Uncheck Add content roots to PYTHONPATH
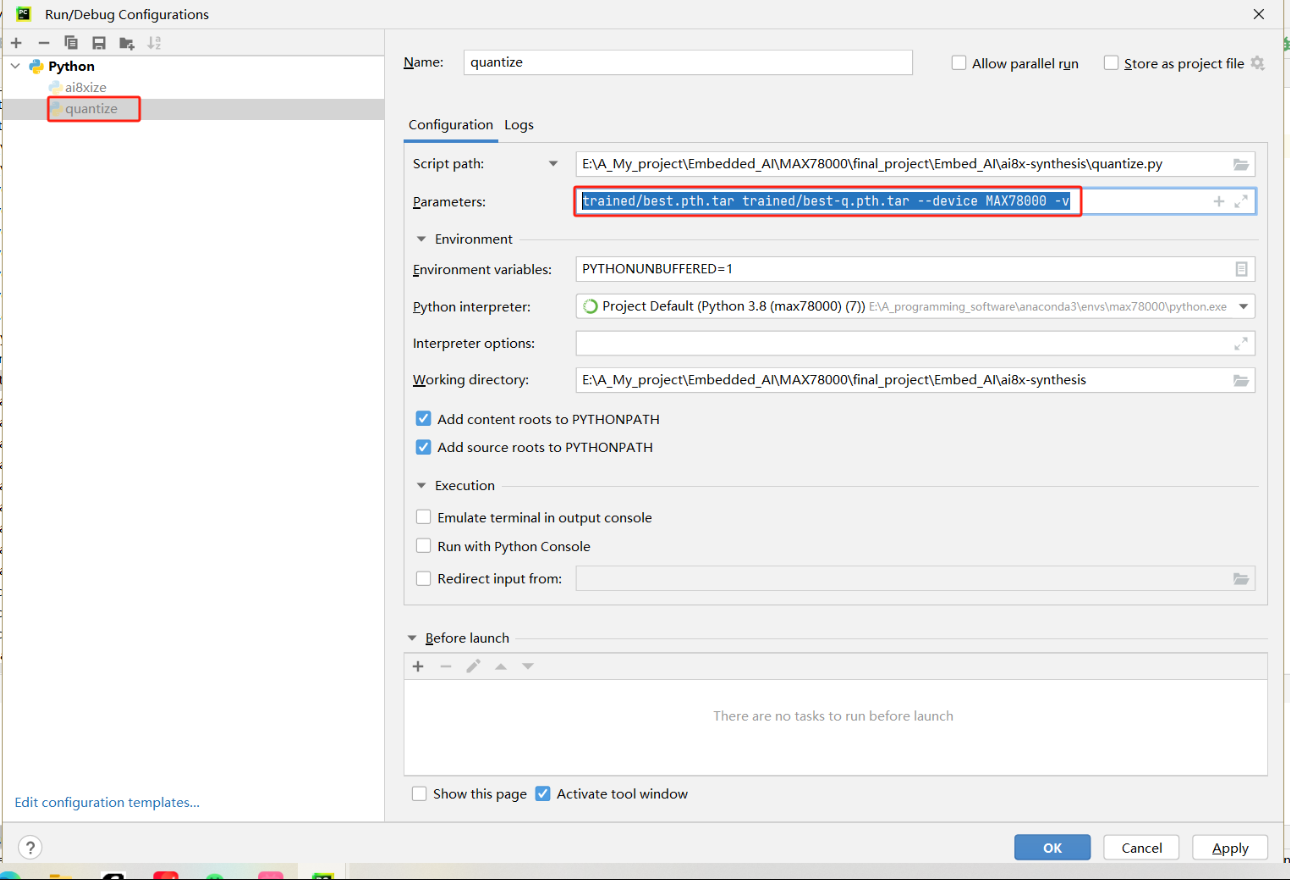This screenshot has height=880, width=1290. [423, 419]
